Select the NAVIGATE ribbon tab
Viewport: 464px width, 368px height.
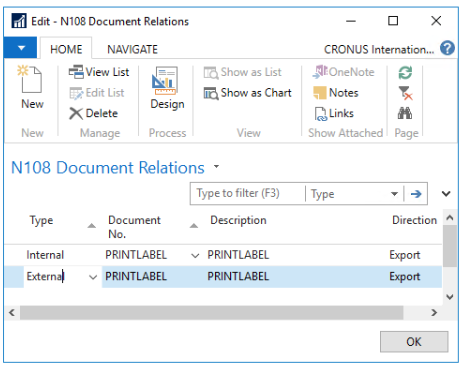pos(132,49)
